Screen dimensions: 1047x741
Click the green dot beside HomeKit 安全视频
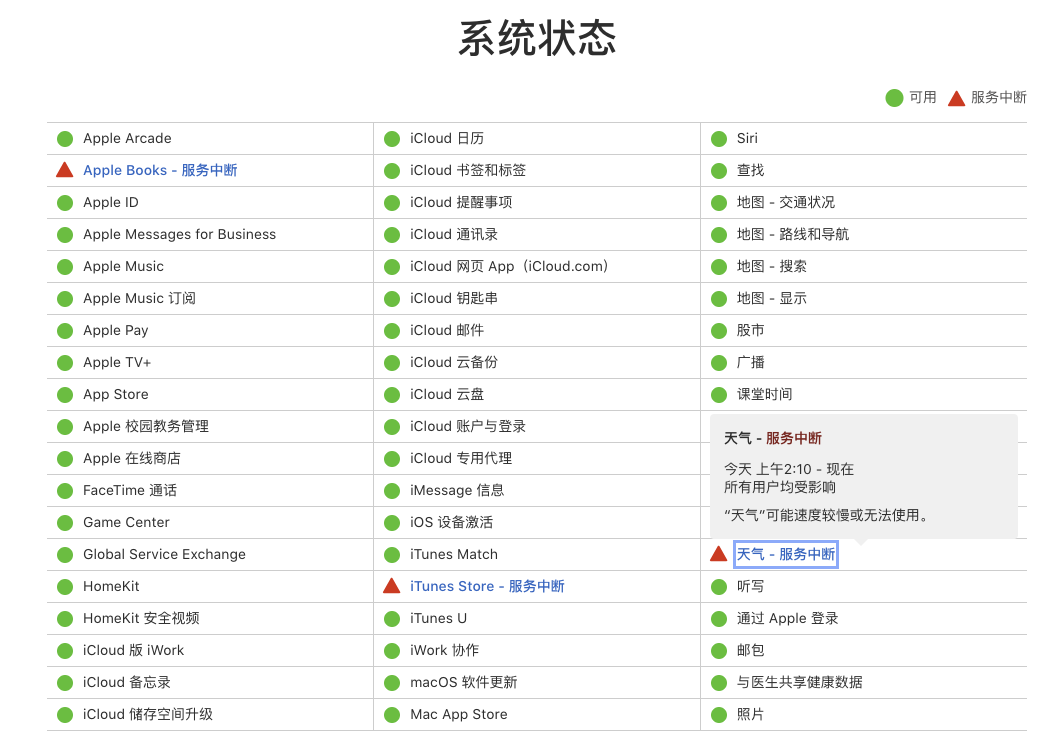tap(65, 619)
